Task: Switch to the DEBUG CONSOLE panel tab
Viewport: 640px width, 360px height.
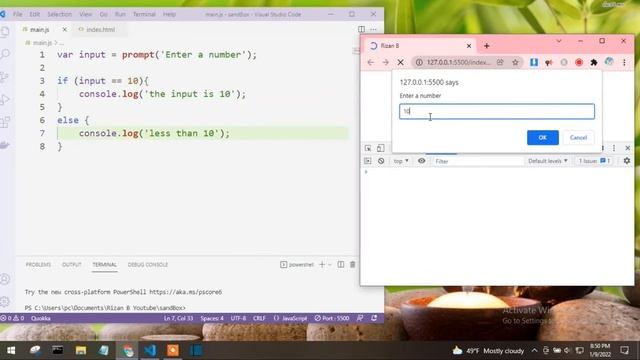Action: tap(148, 264)
